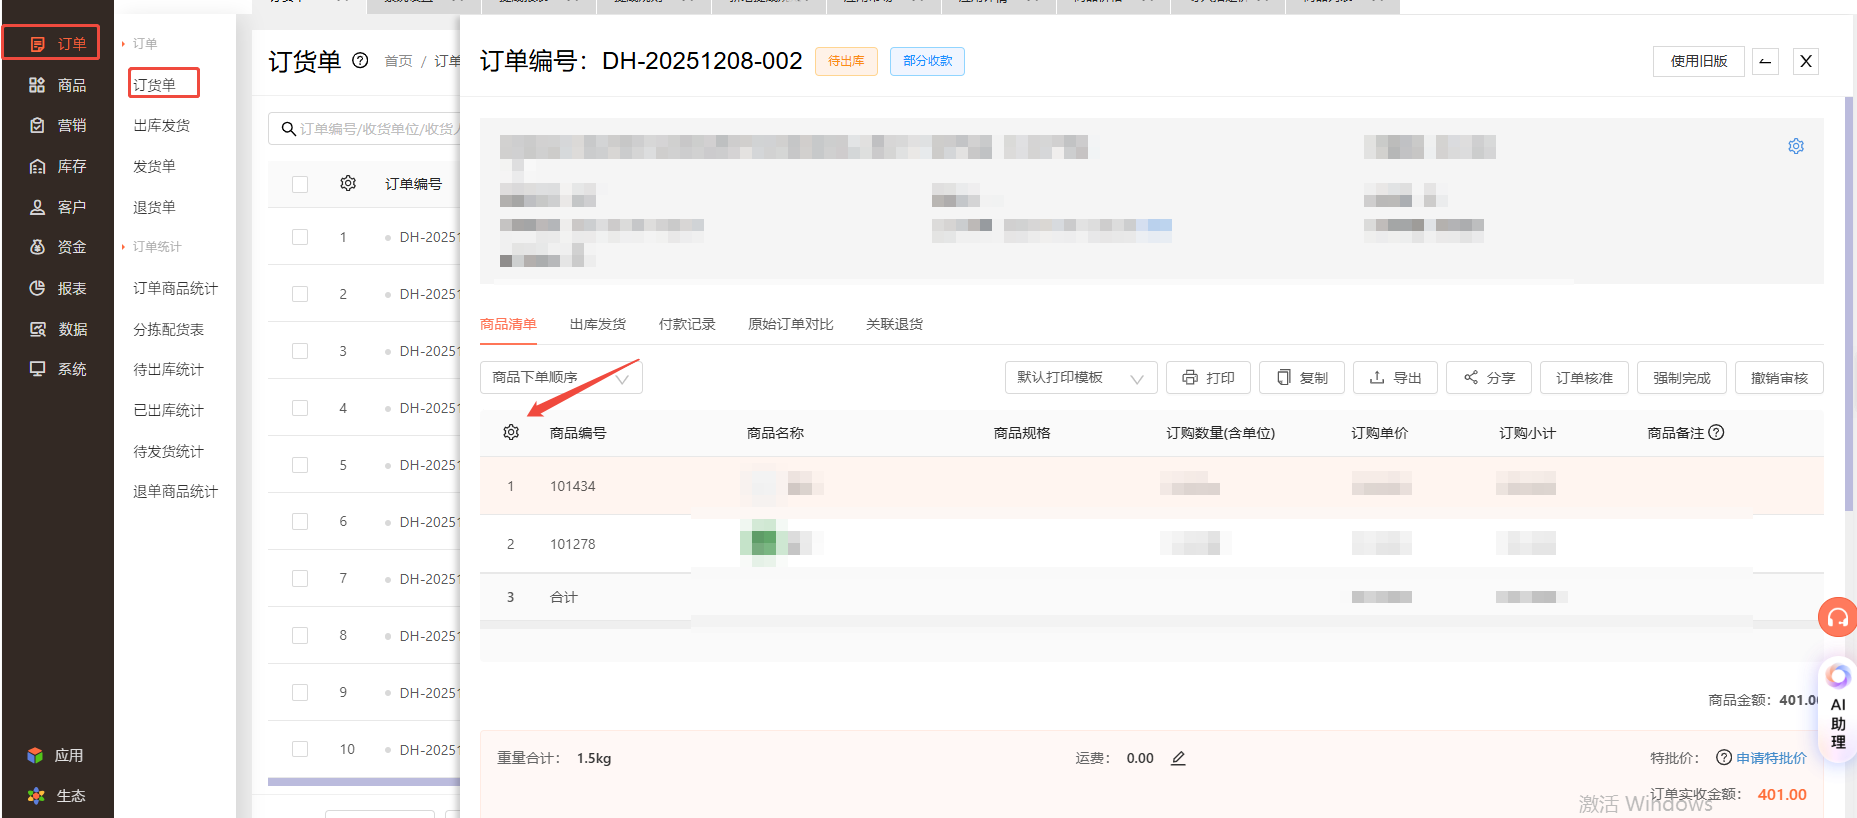Click the 申请特批价 link
Viewport: 1857px width, 818px height.
[1771, 757]
